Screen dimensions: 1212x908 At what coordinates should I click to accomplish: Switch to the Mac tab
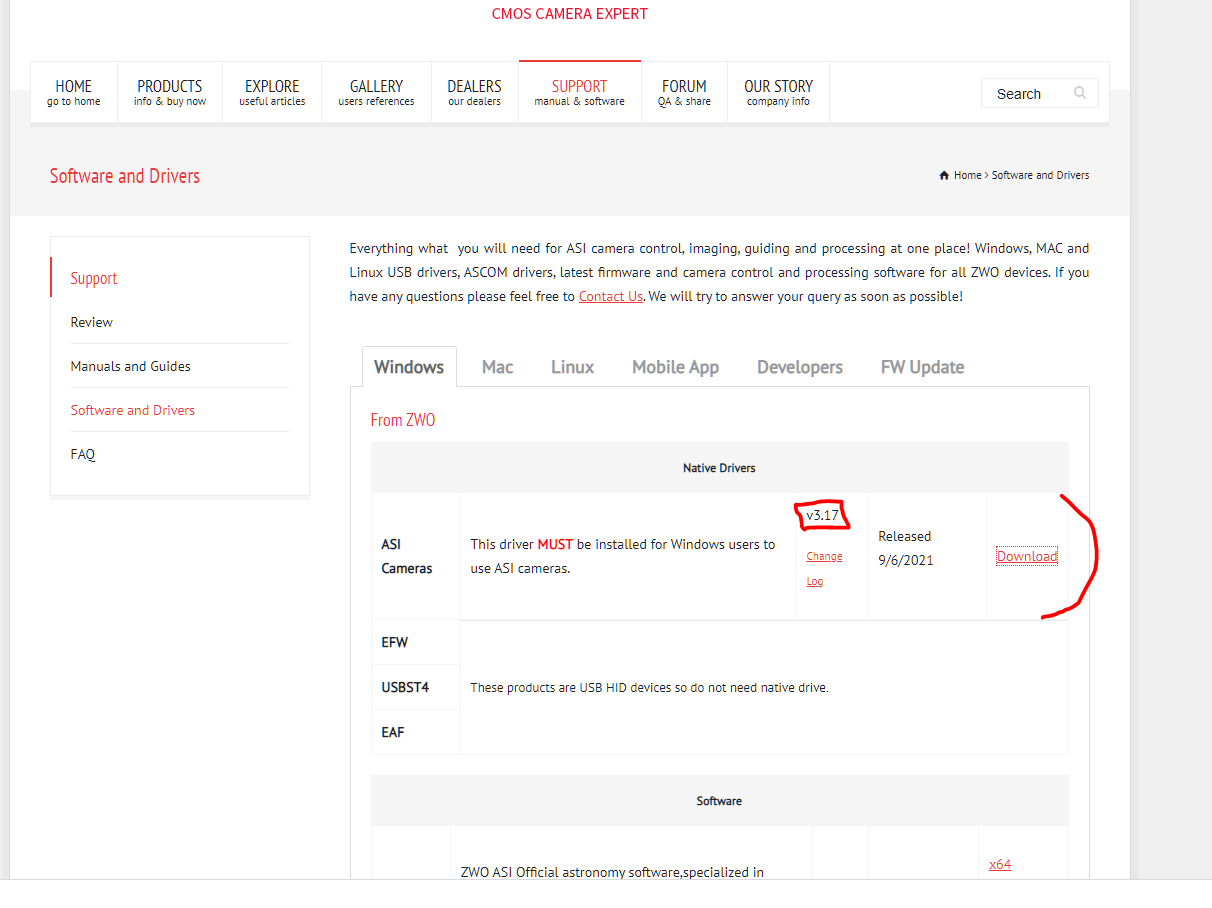(x=497, y=367)
